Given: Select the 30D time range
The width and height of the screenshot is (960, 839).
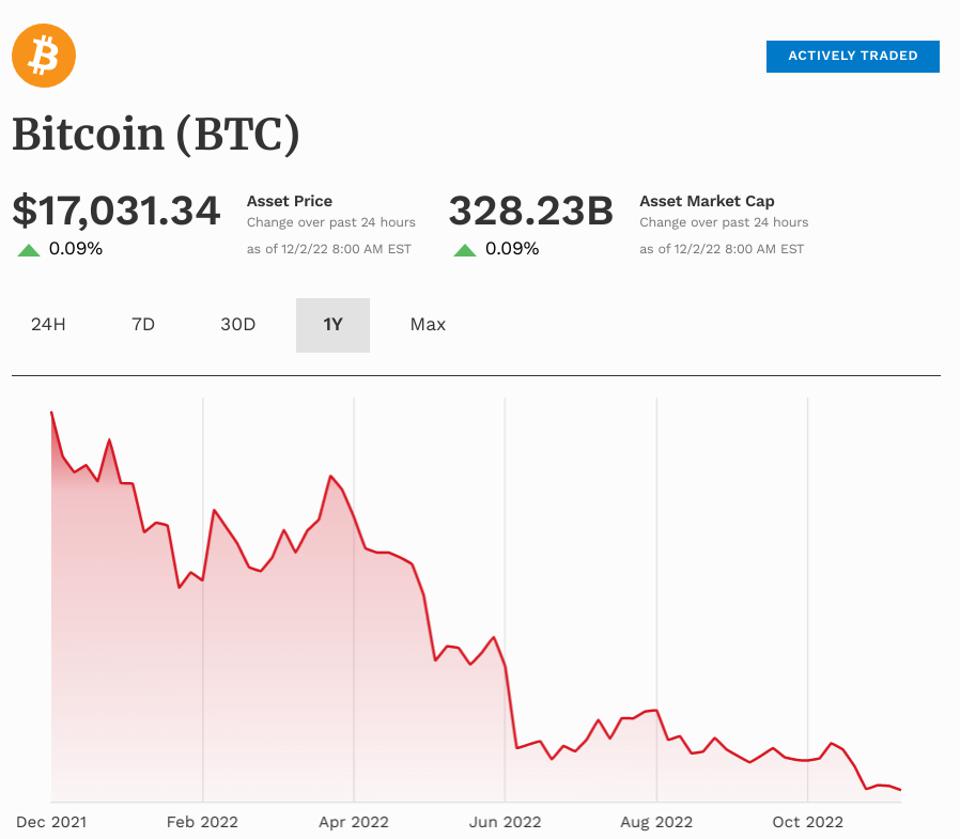Looking at the screenshot, I should click(238, 325).
